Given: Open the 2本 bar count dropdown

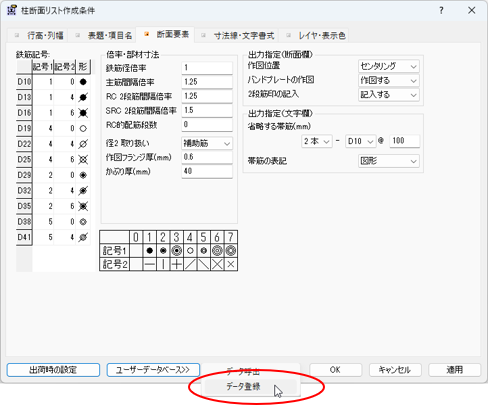Looking at the screenshot, I should pos(317,141).
